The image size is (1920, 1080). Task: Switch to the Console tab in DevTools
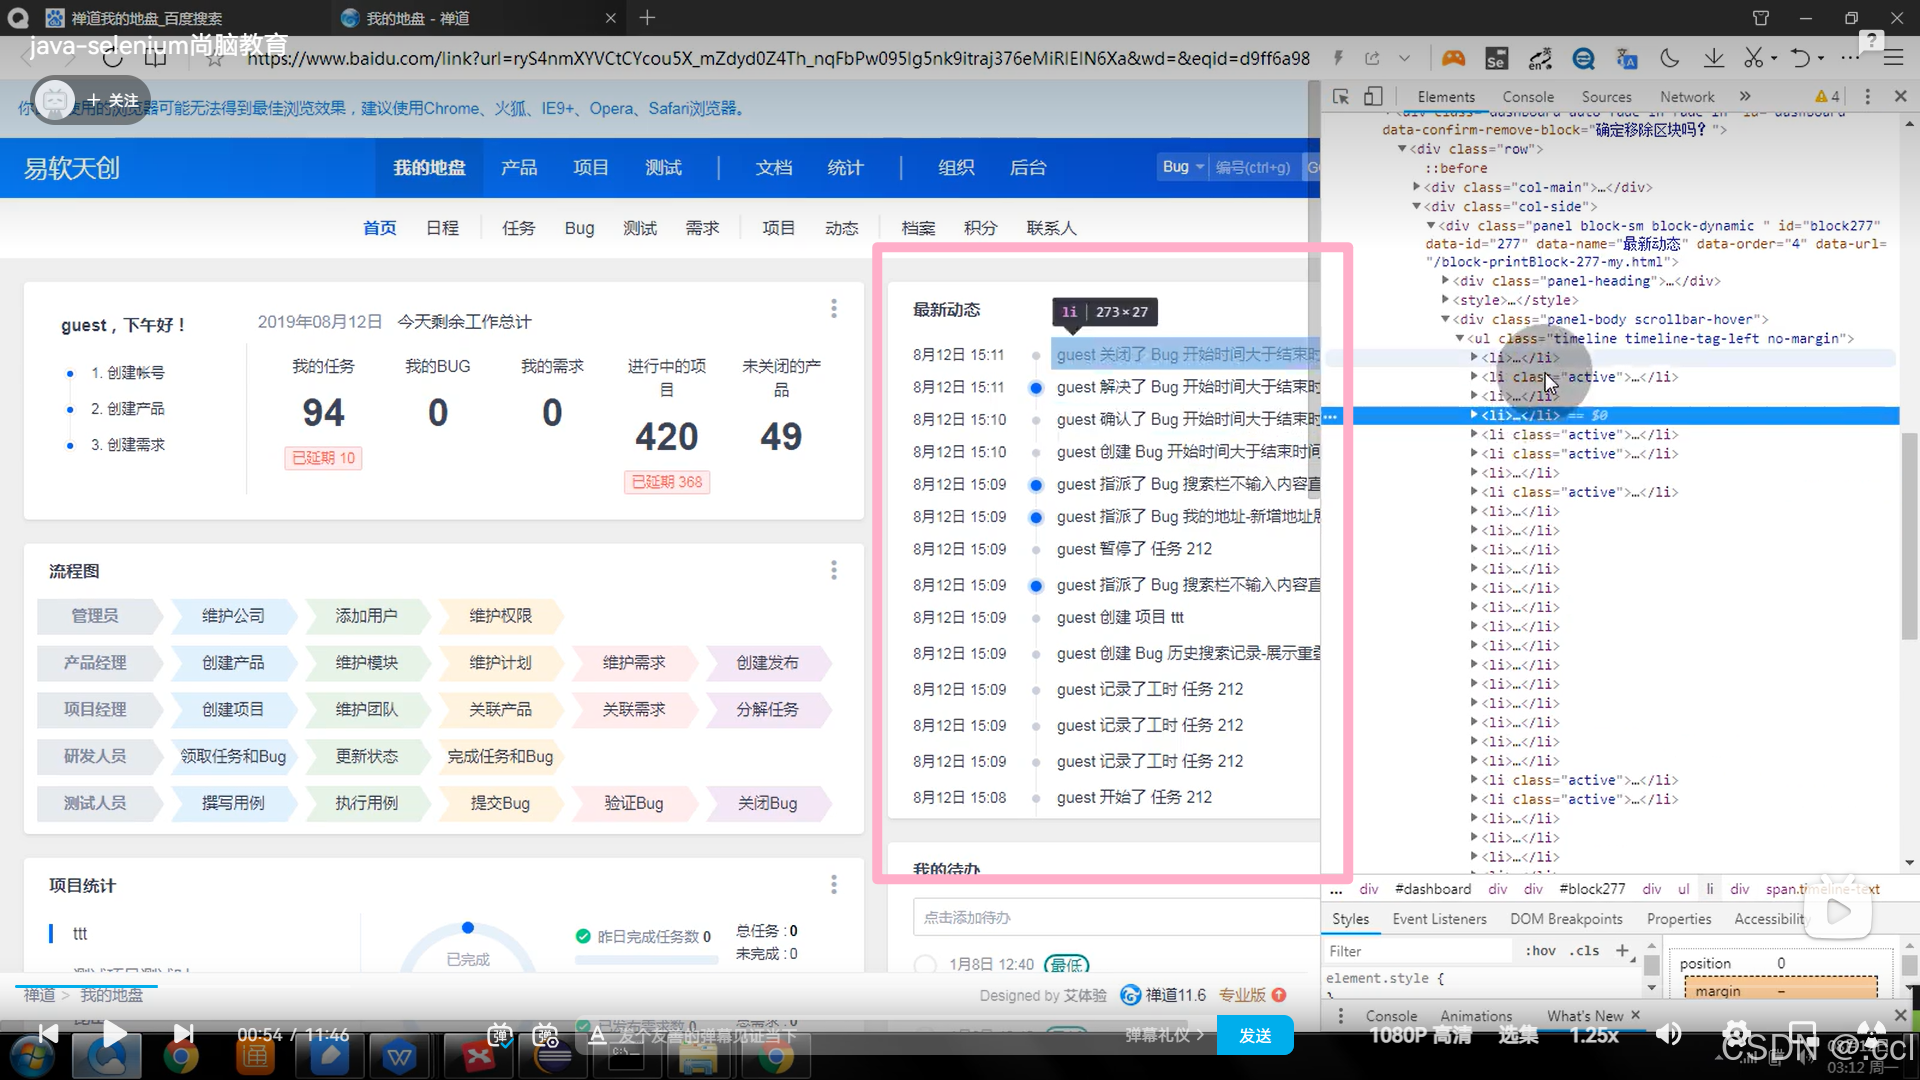[x=1527, y=97]
